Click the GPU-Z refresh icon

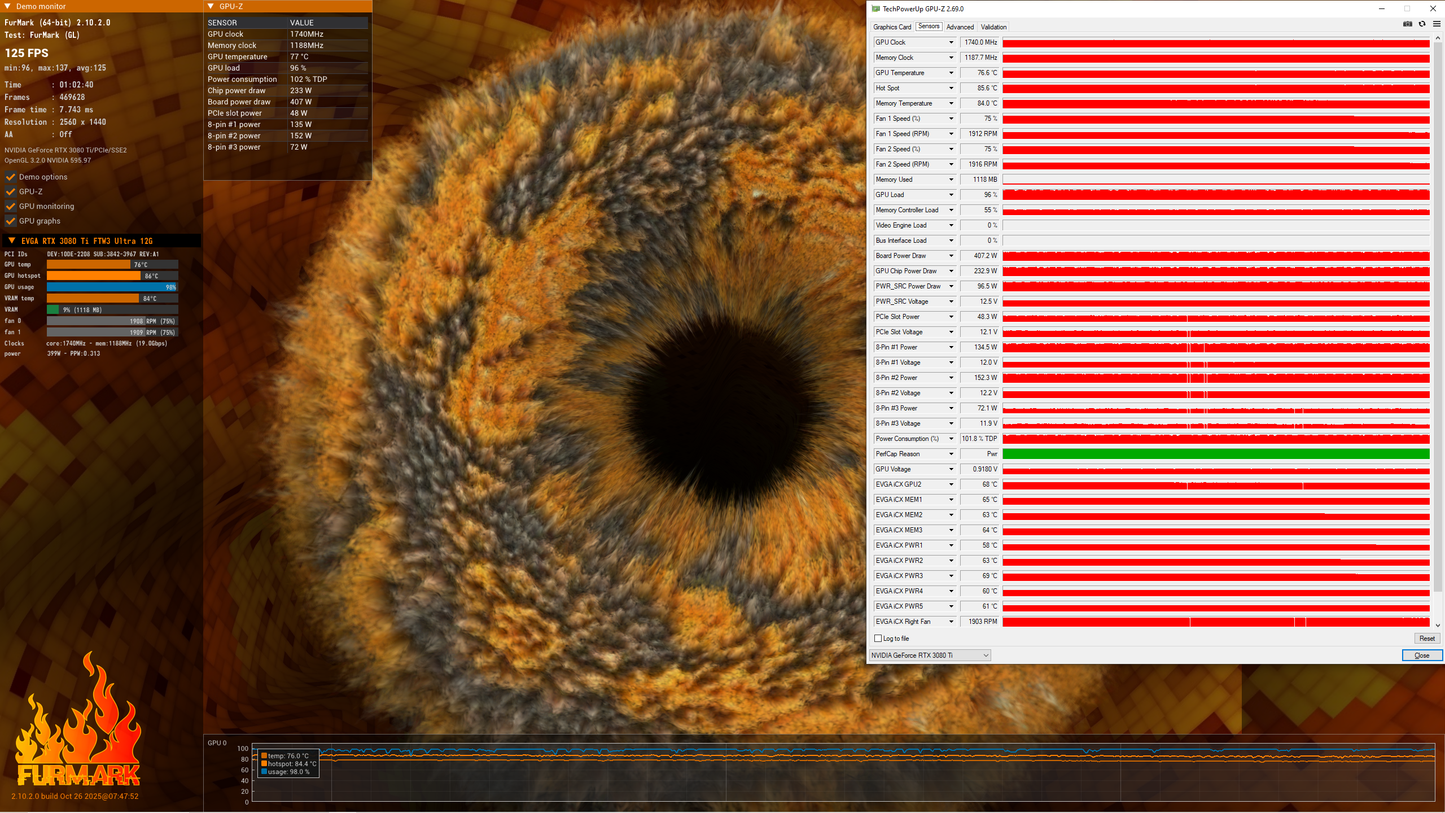click(1421, 24)
